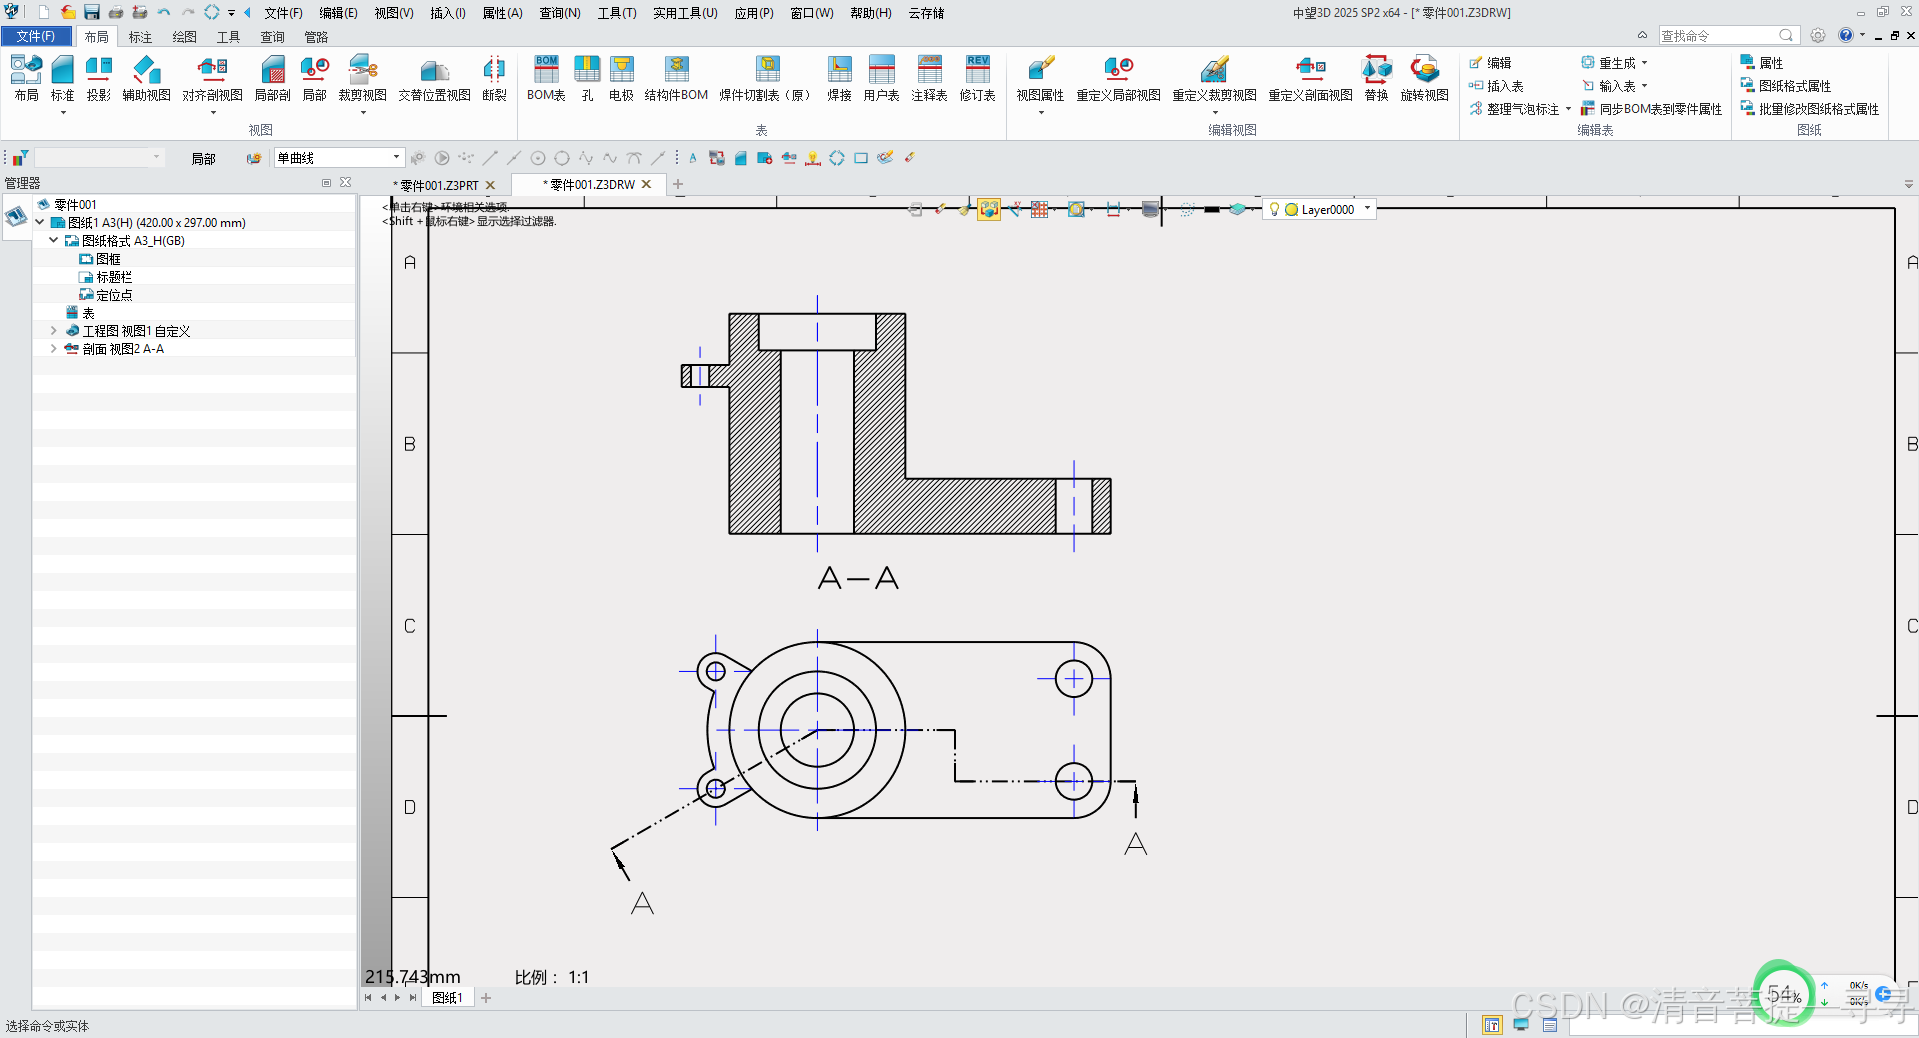1919x1038 pixels.
Task: Click the filter icon left of selection box
Action: [x=20, y=158]
